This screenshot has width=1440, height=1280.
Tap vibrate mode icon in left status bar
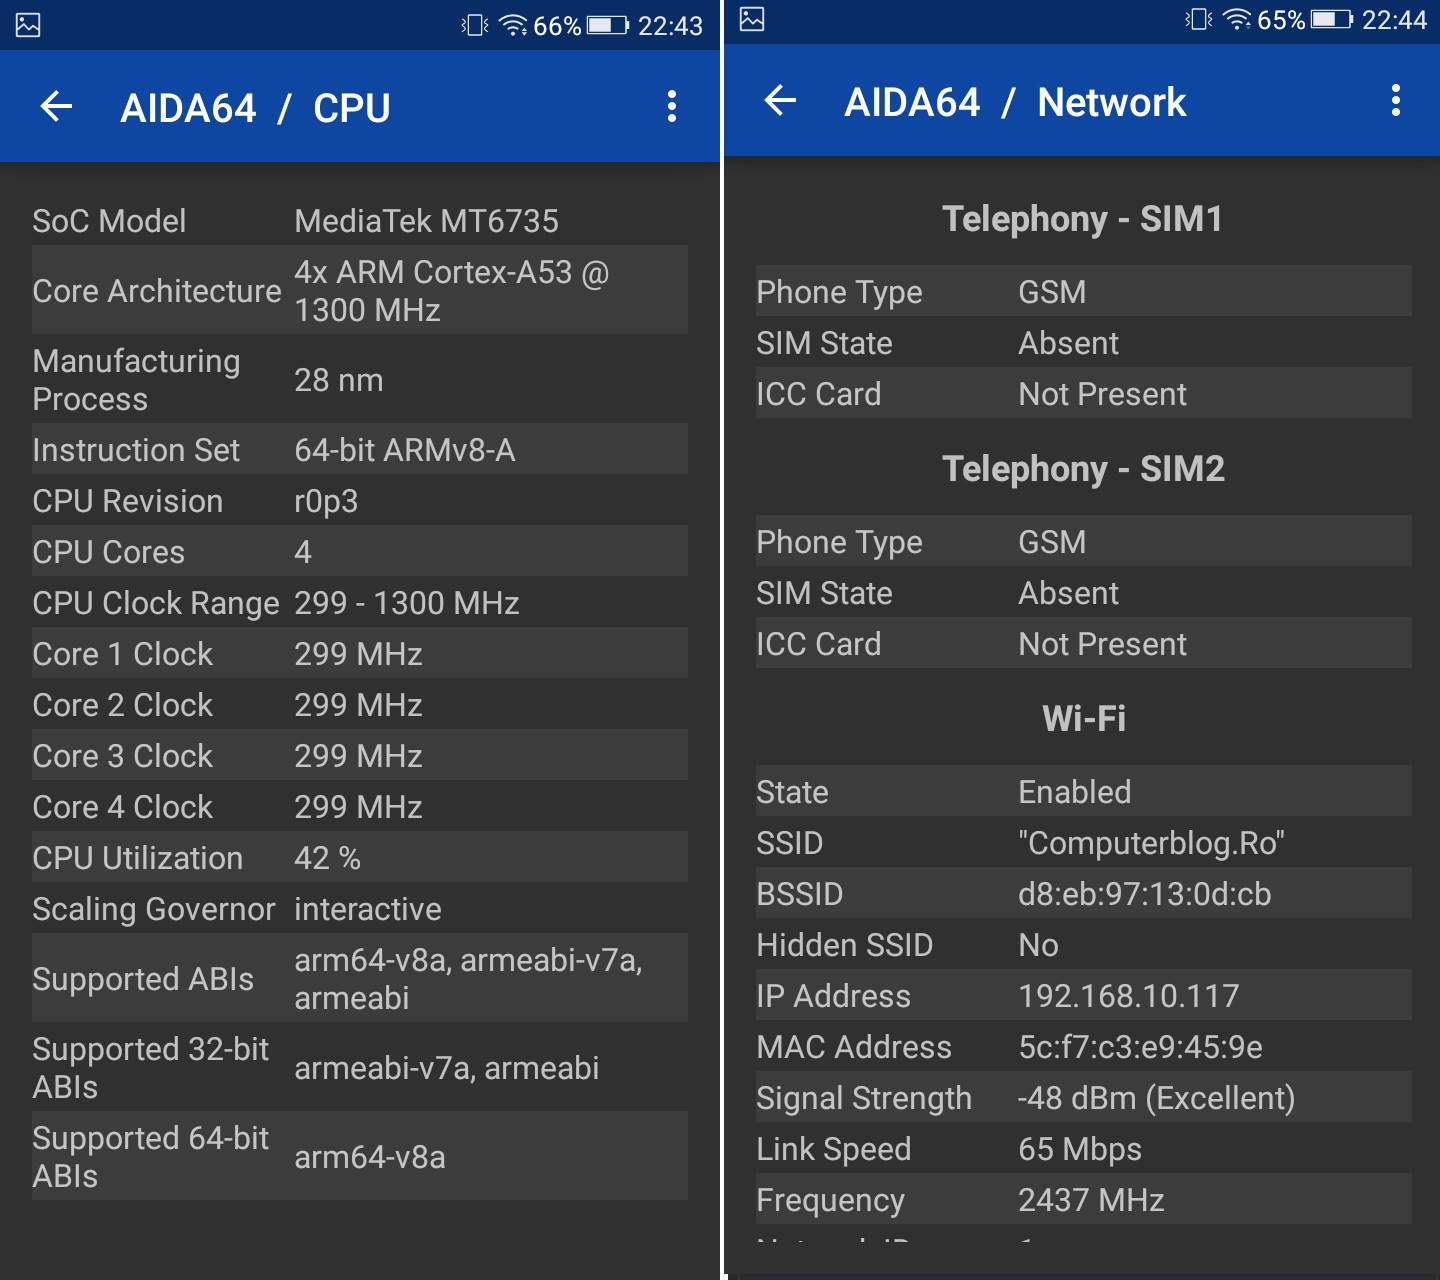click(474, 25)
